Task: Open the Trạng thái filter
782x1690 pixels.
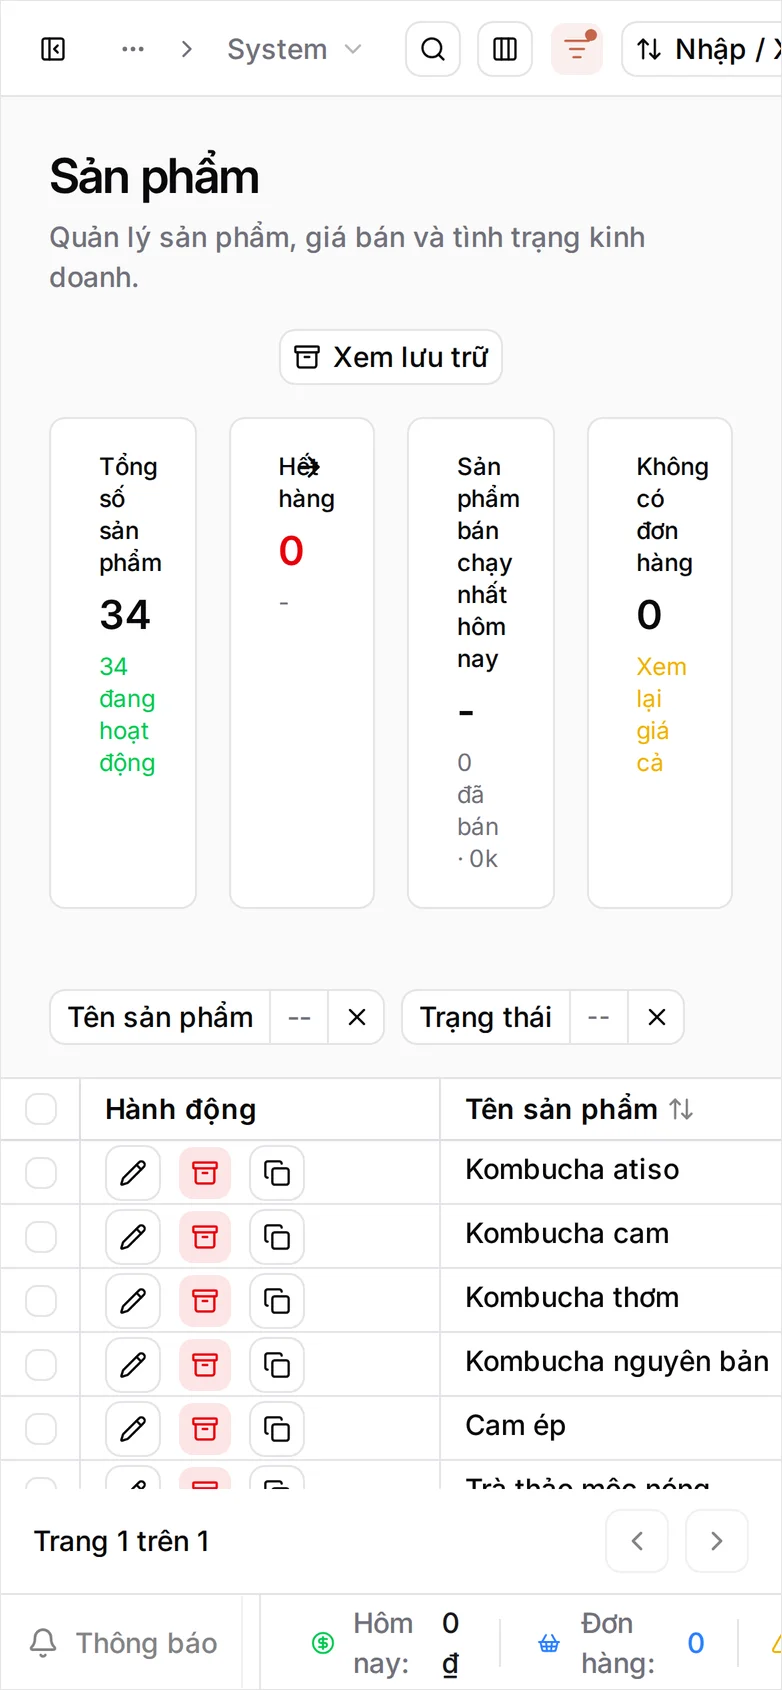Action: pyautogui.click(x=486, y=1017)
